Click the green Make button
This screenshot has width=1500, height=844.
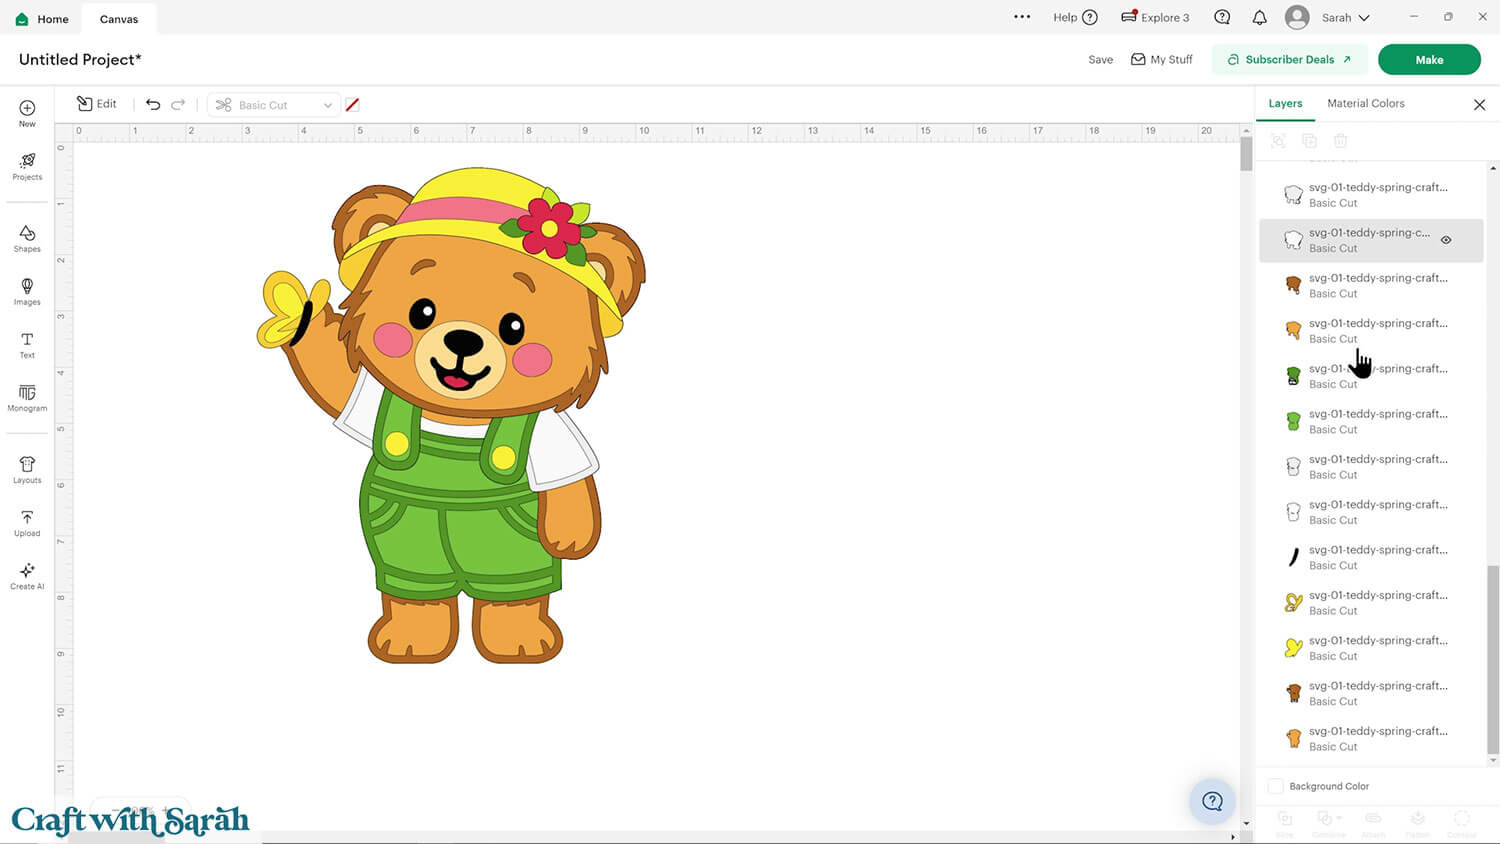pyautogui.click(x=1428, y=60)
